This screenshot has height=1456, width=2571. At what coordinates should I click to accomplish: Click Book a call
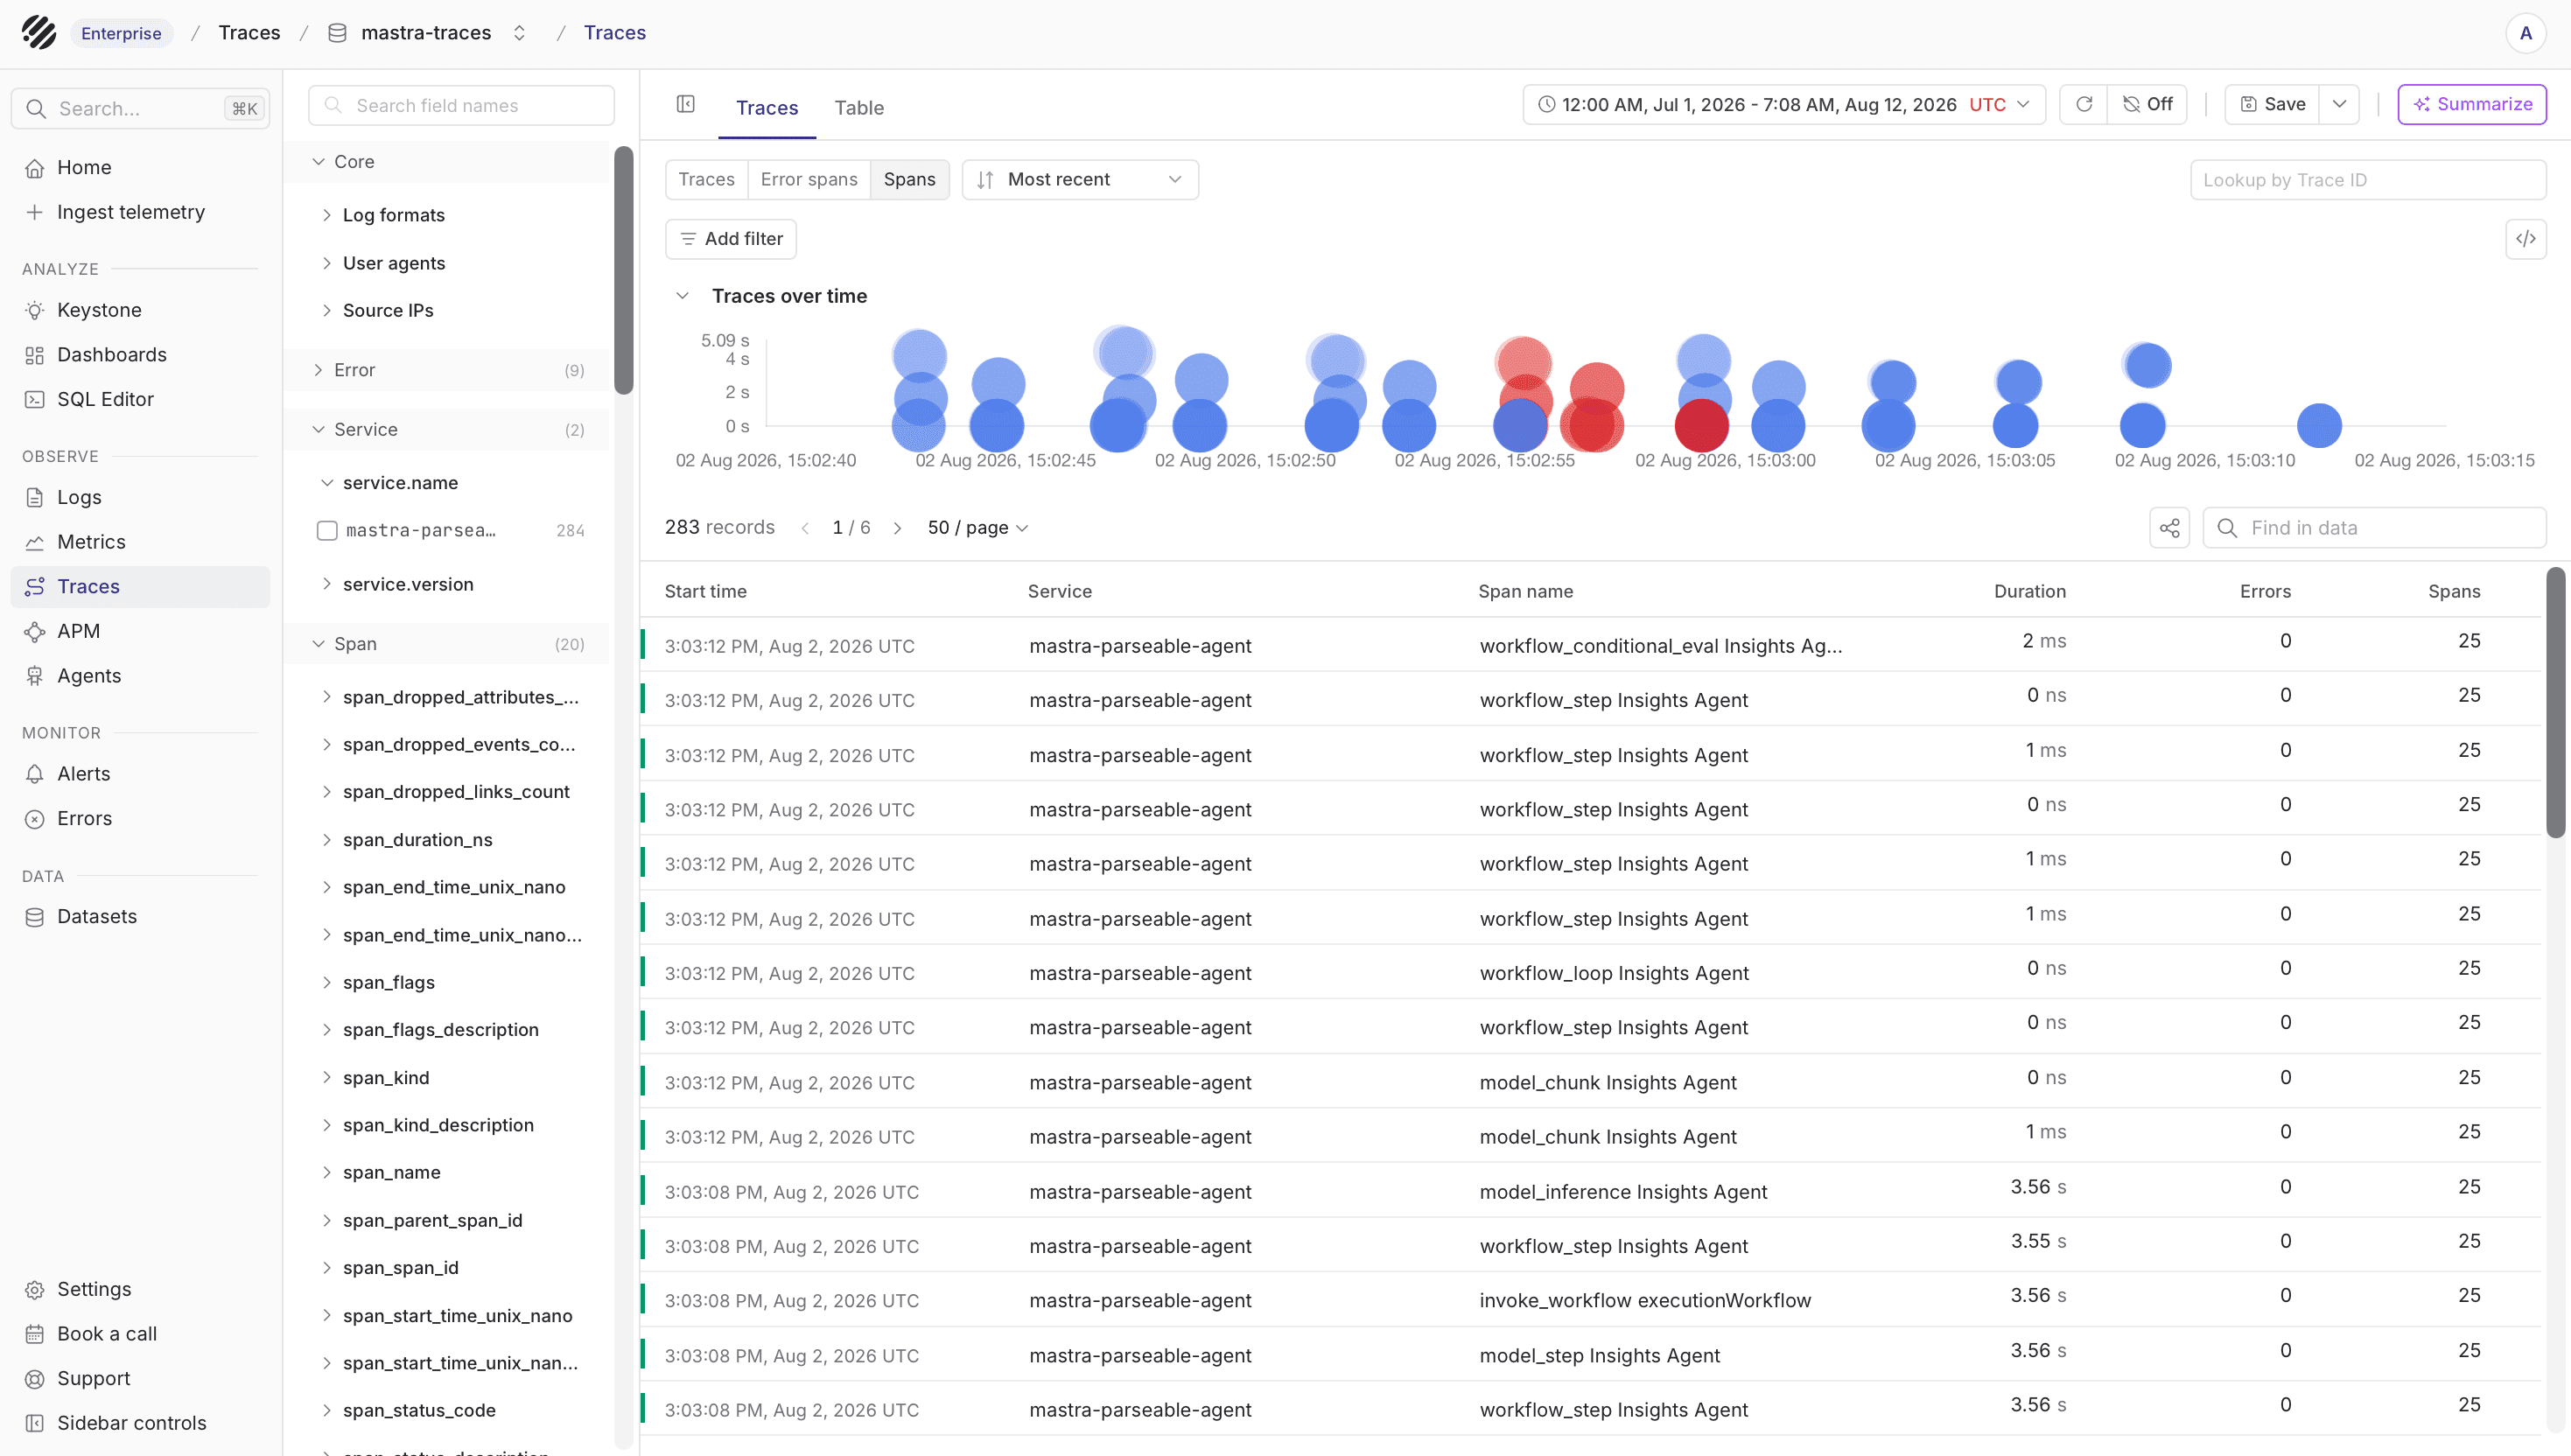pos(140,1334)
